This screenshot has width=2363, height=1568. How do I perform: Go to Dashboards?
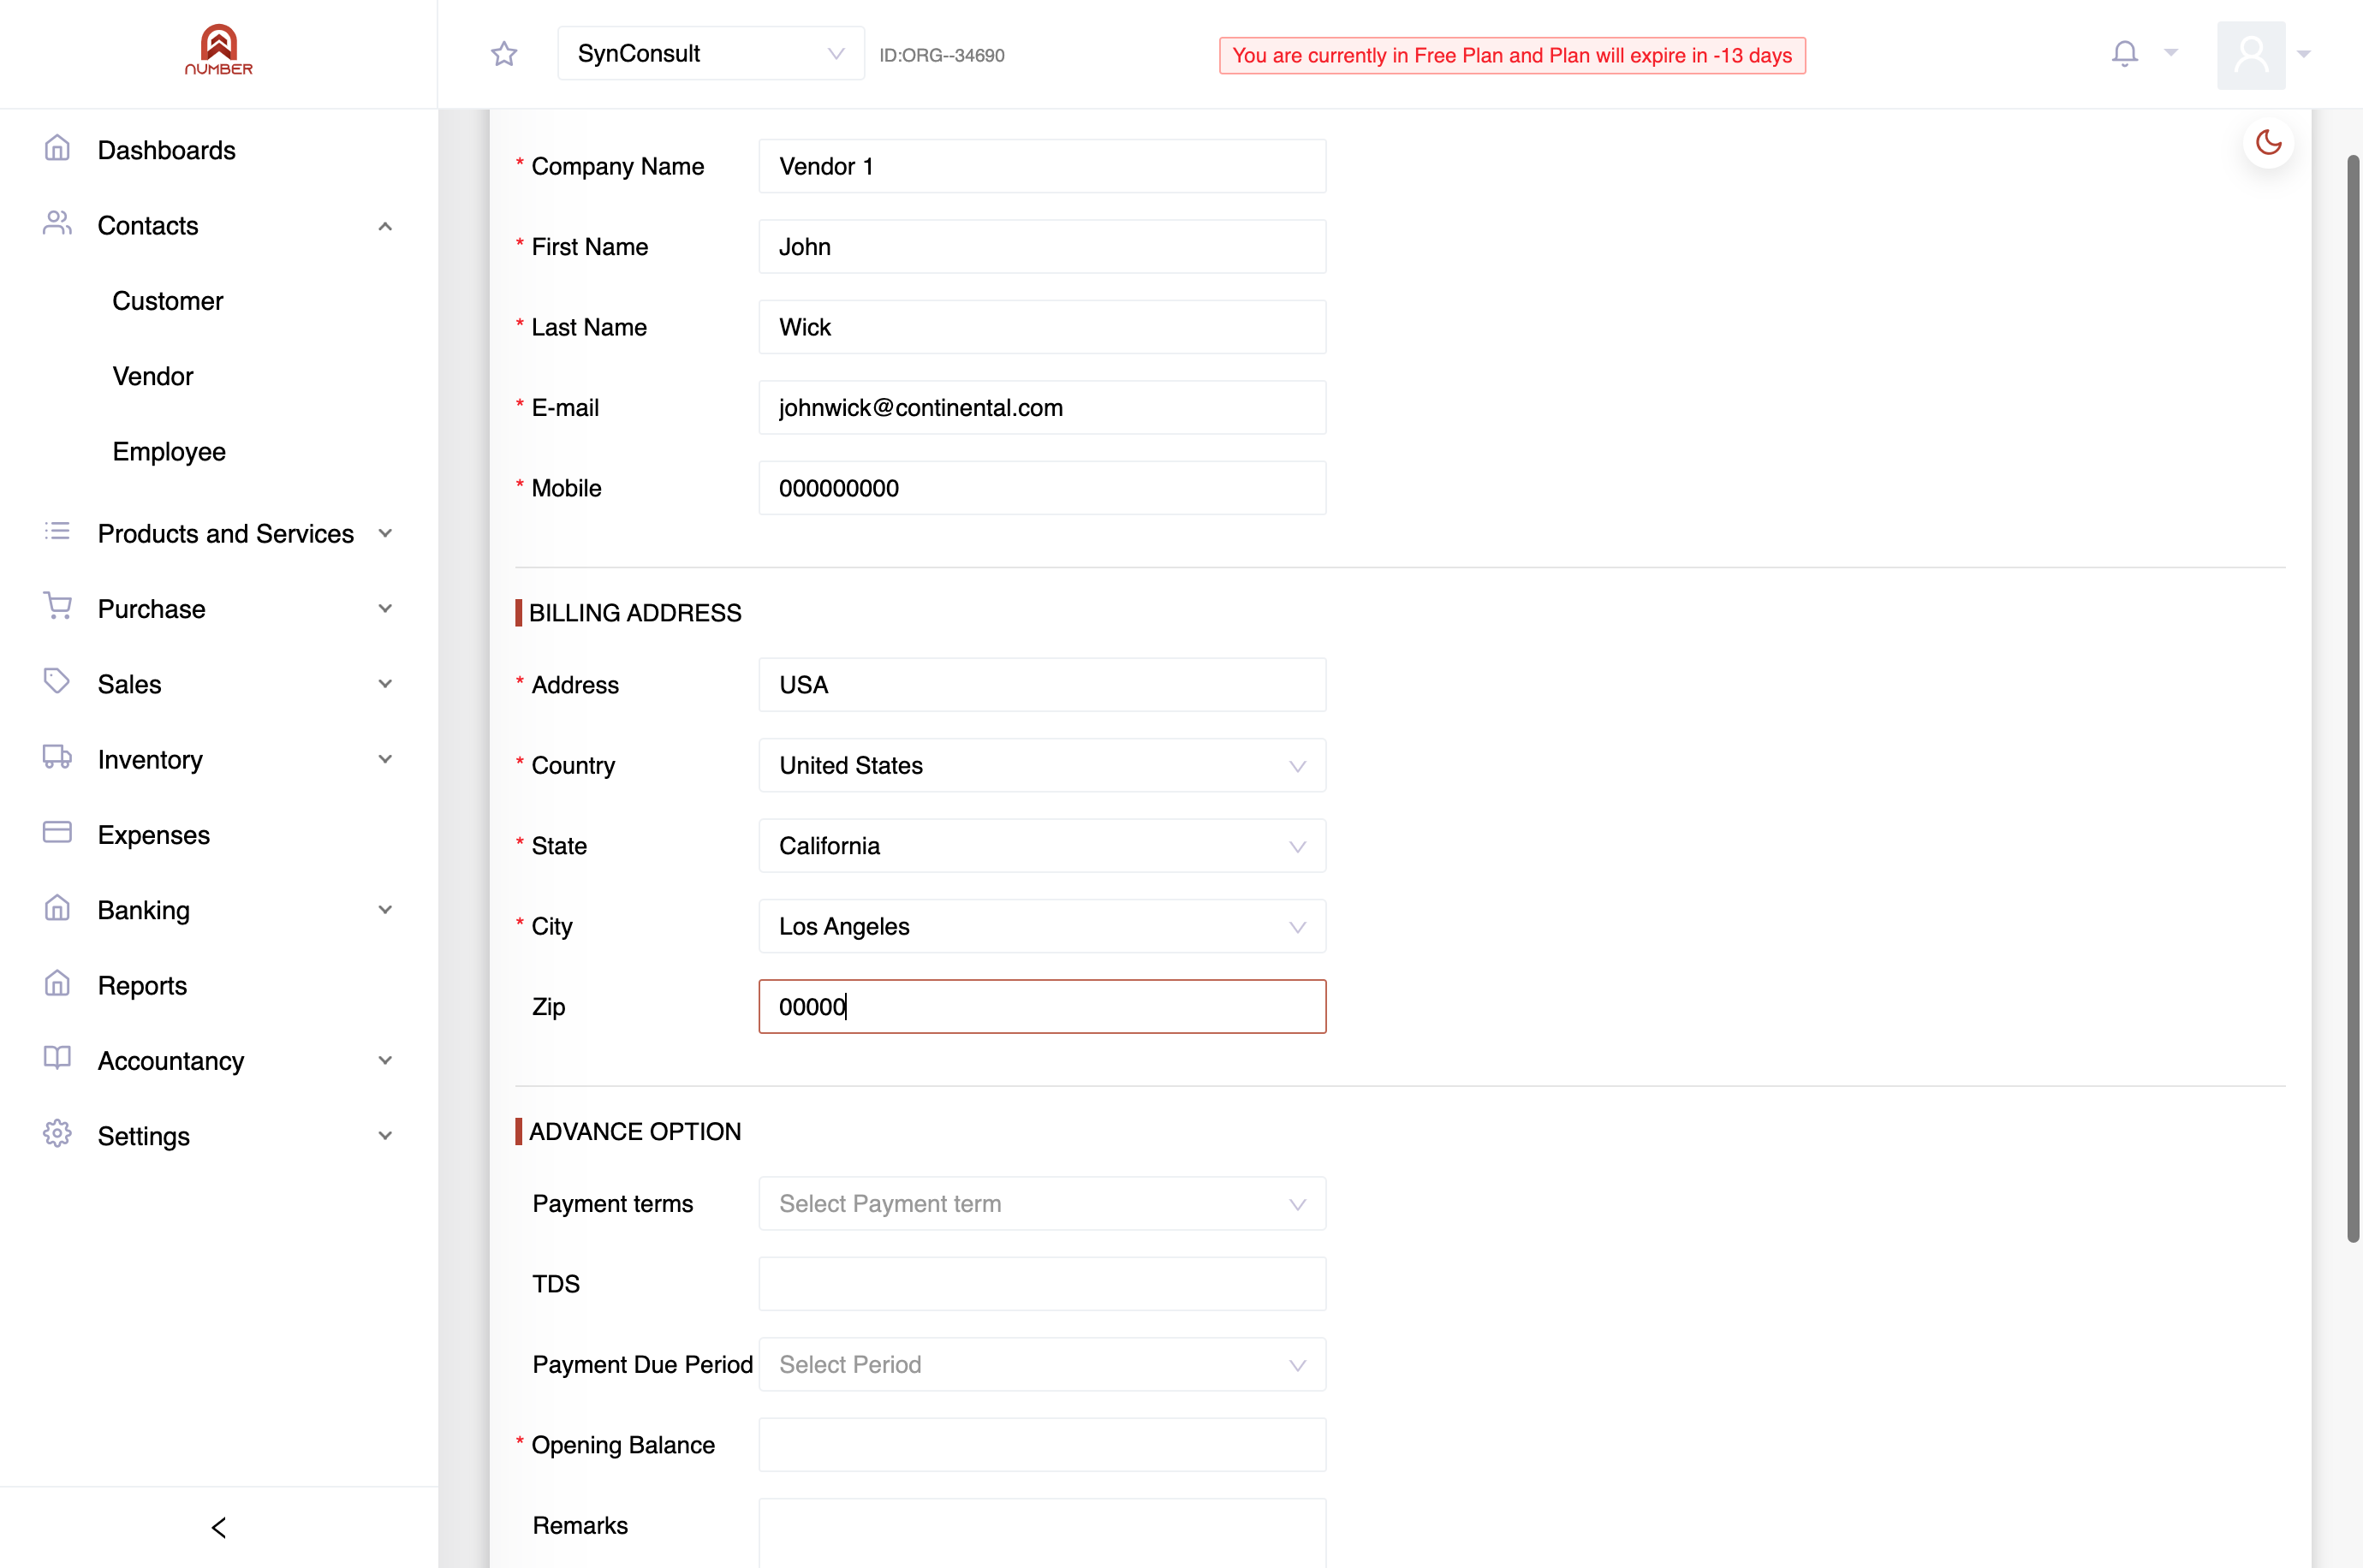coord(167,150)
